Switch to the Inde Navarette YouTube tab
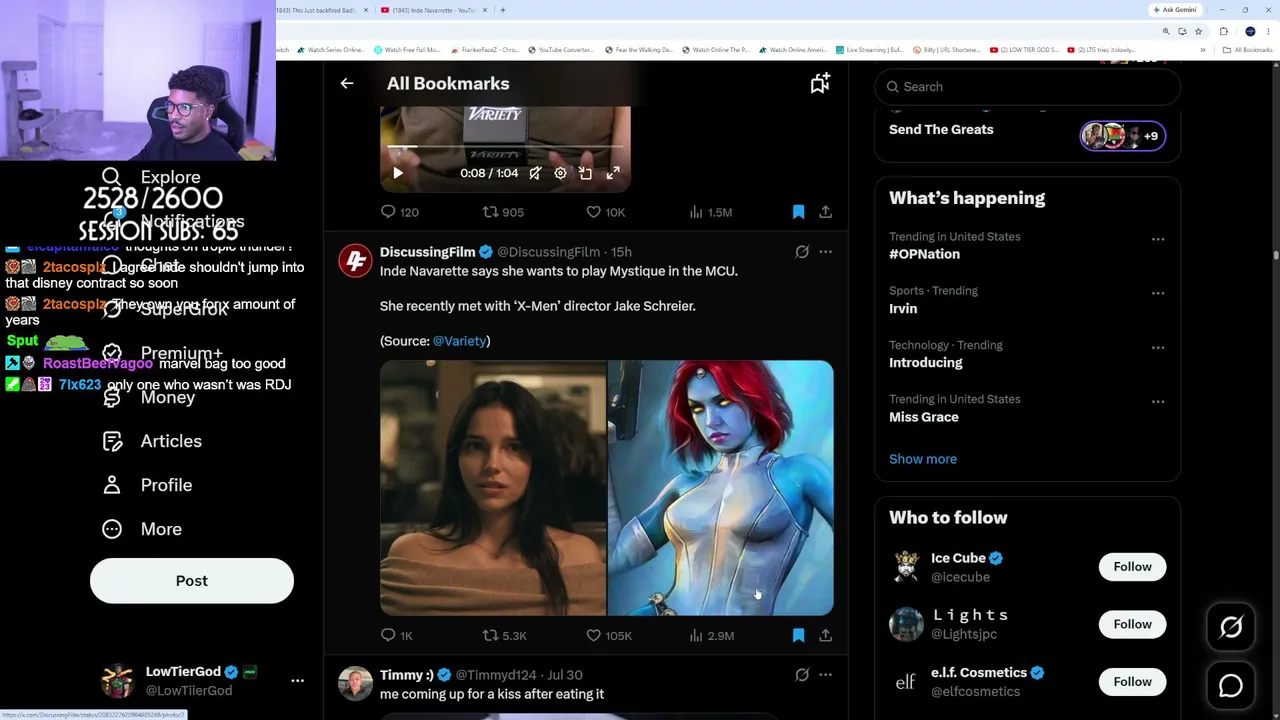Image resolution: width=1280 pixels, height=720 pixels. pos(435,10)
